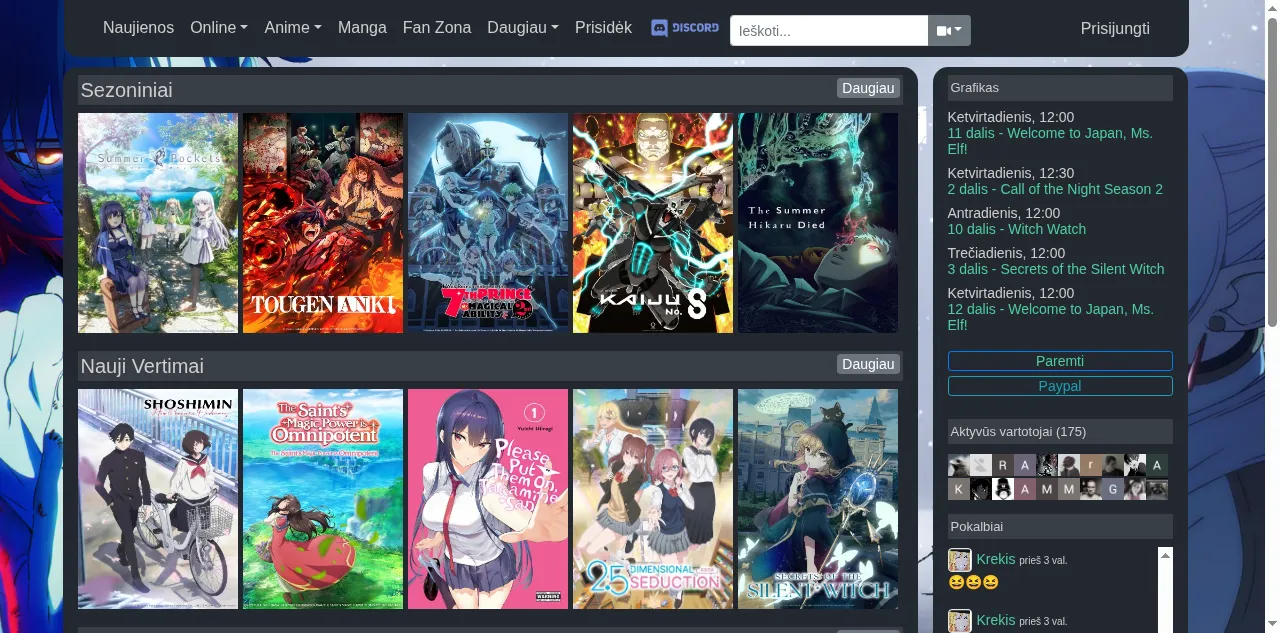Viewport: 1280px width, 633px height.
Task: Open the Fan Zona page
Action: [437, 28]
